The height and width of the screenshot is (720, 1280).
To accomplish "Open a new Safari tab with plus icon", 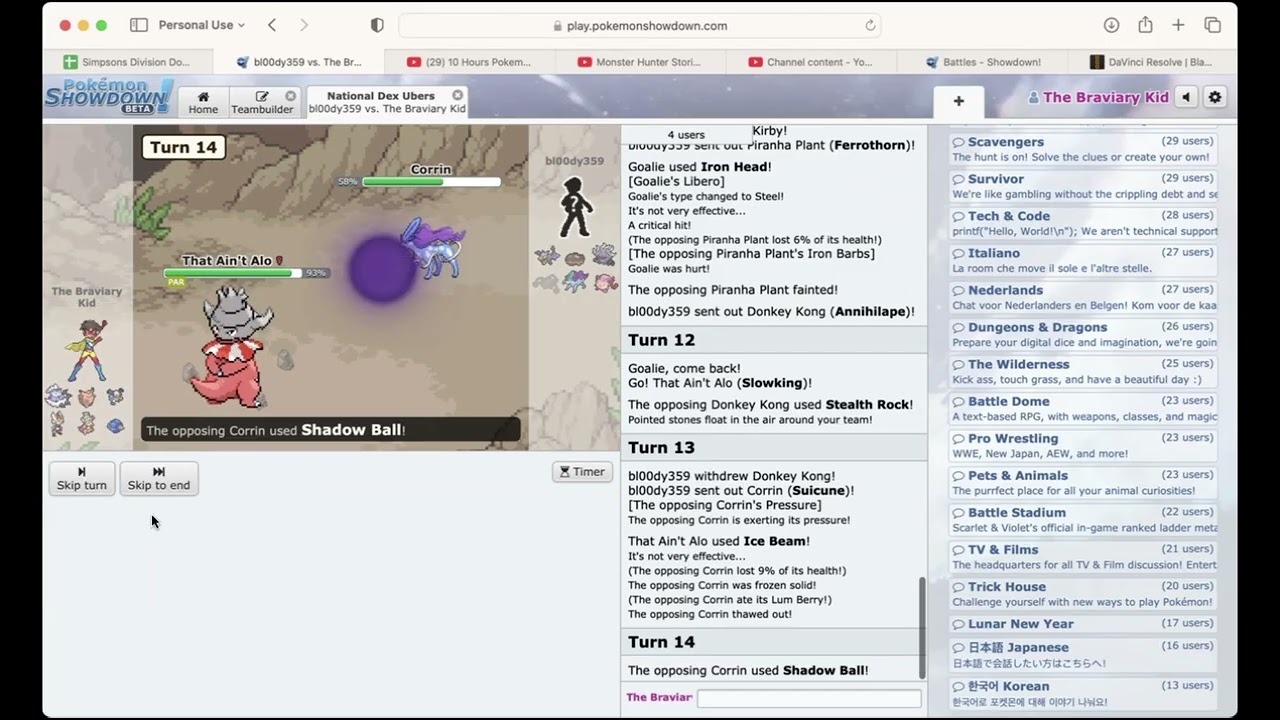I will pyautogui.click(x=1178, y=25).
